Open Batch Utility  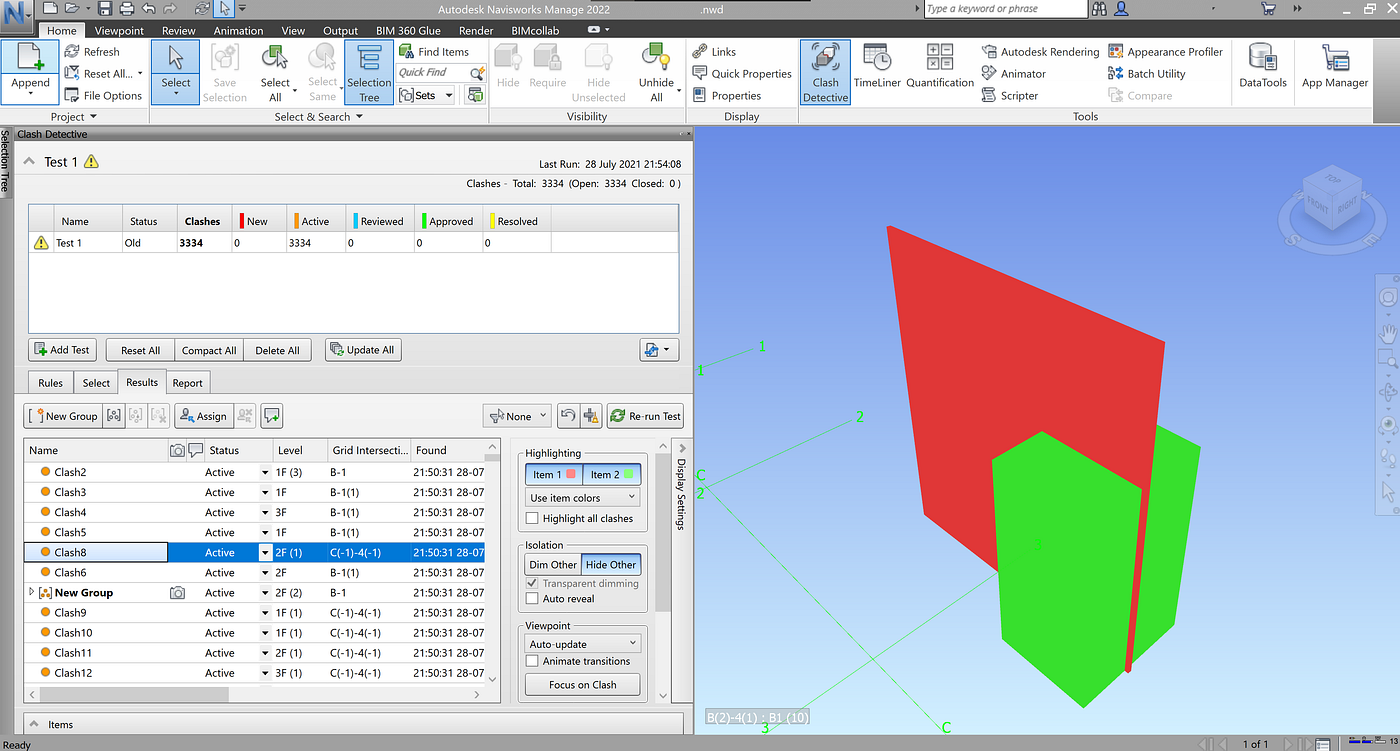point(1147,74)
